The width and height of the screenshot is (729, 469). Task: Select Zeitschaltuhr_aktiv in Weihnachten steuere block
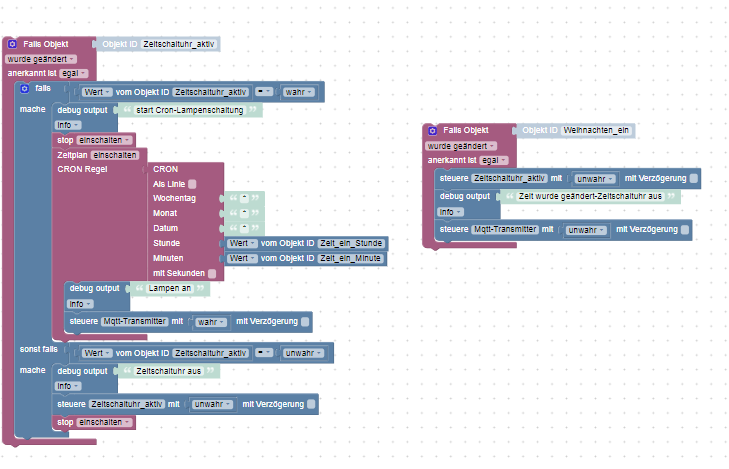509,178
